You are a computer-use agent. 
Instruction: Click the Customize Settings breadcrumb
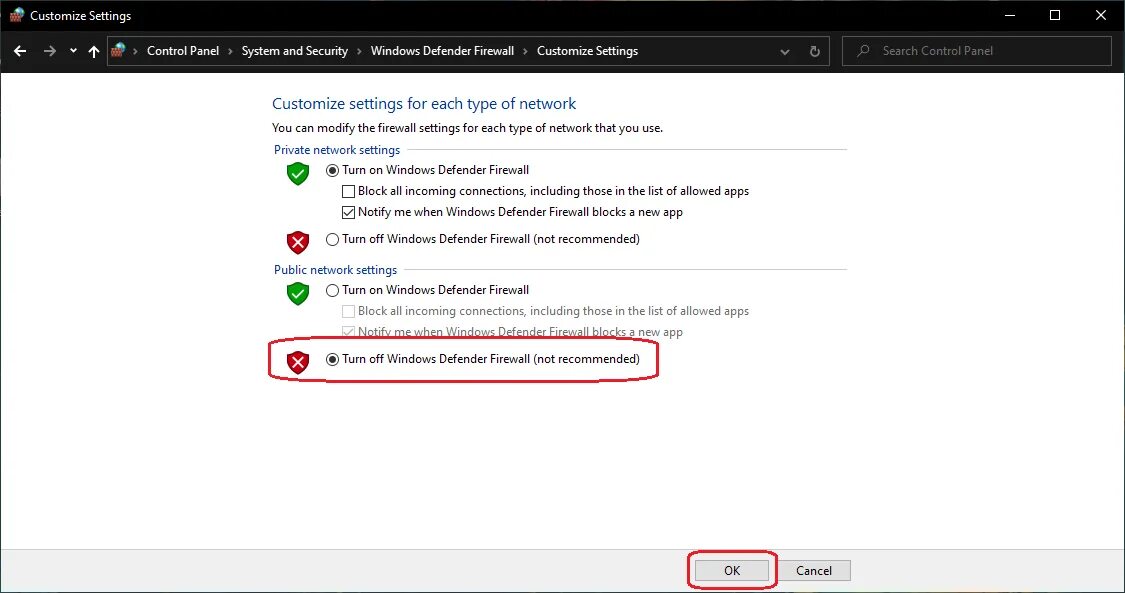coord(588,51)
